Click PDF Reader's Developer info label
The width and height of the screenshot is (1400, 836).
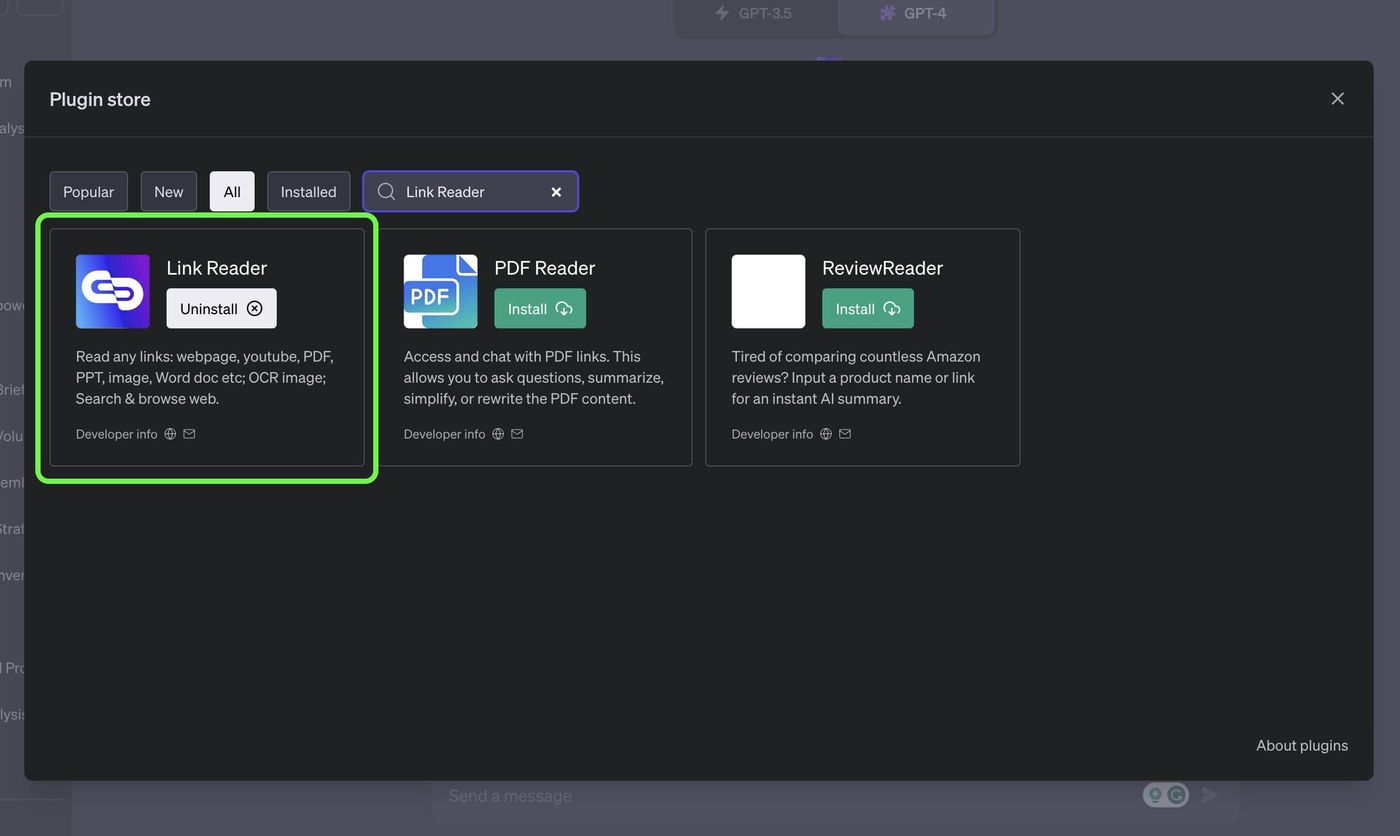(x=445, y=434)
